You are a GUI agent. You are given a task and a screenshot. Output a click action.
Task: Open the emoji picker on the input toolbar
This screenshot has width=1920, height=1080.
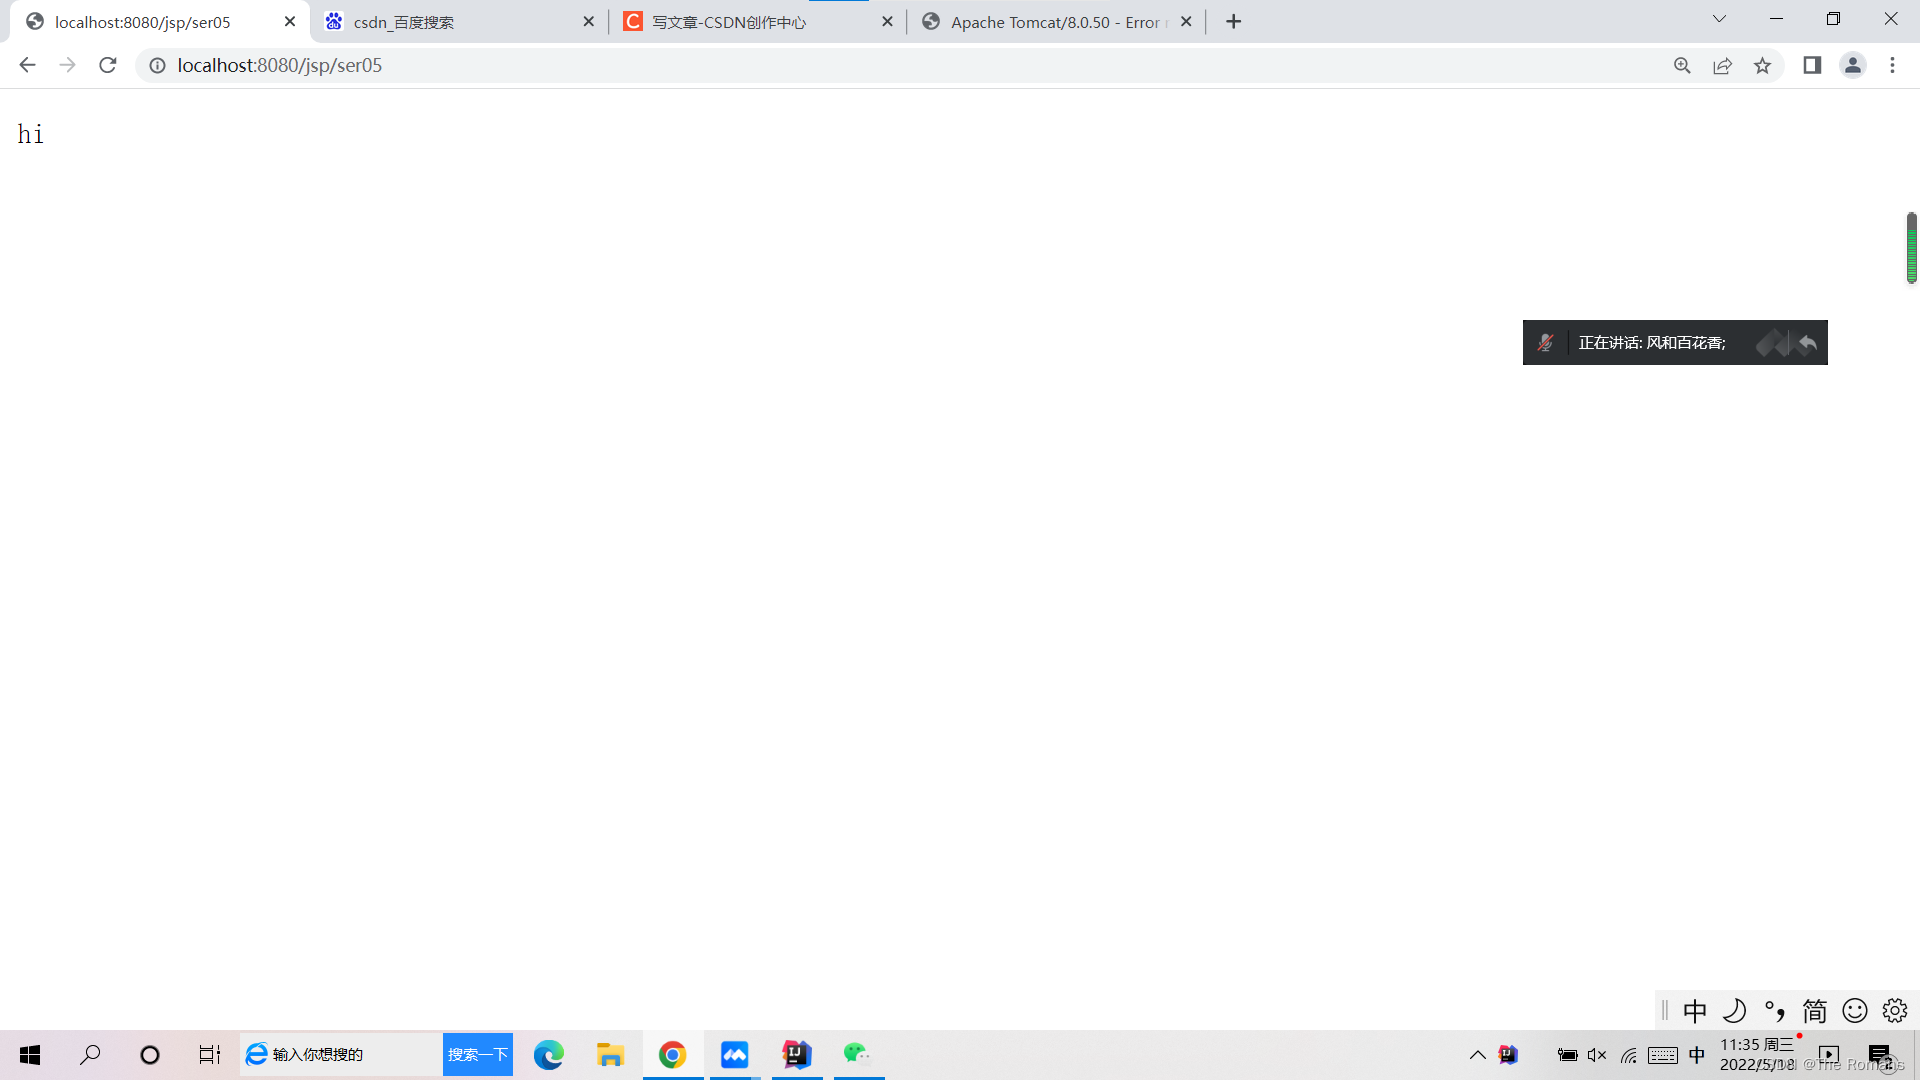pos(1855,1010)
